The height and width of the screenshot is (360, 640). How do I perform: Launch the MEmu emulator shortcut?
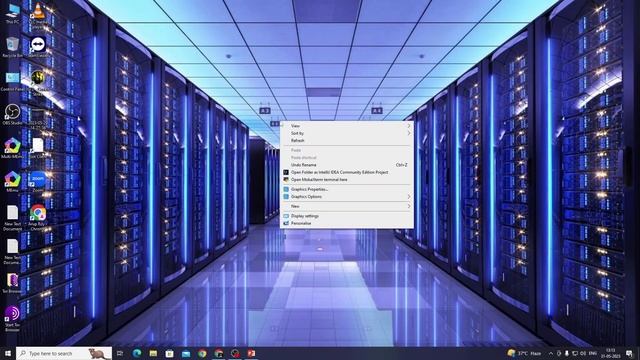(13, 182)
